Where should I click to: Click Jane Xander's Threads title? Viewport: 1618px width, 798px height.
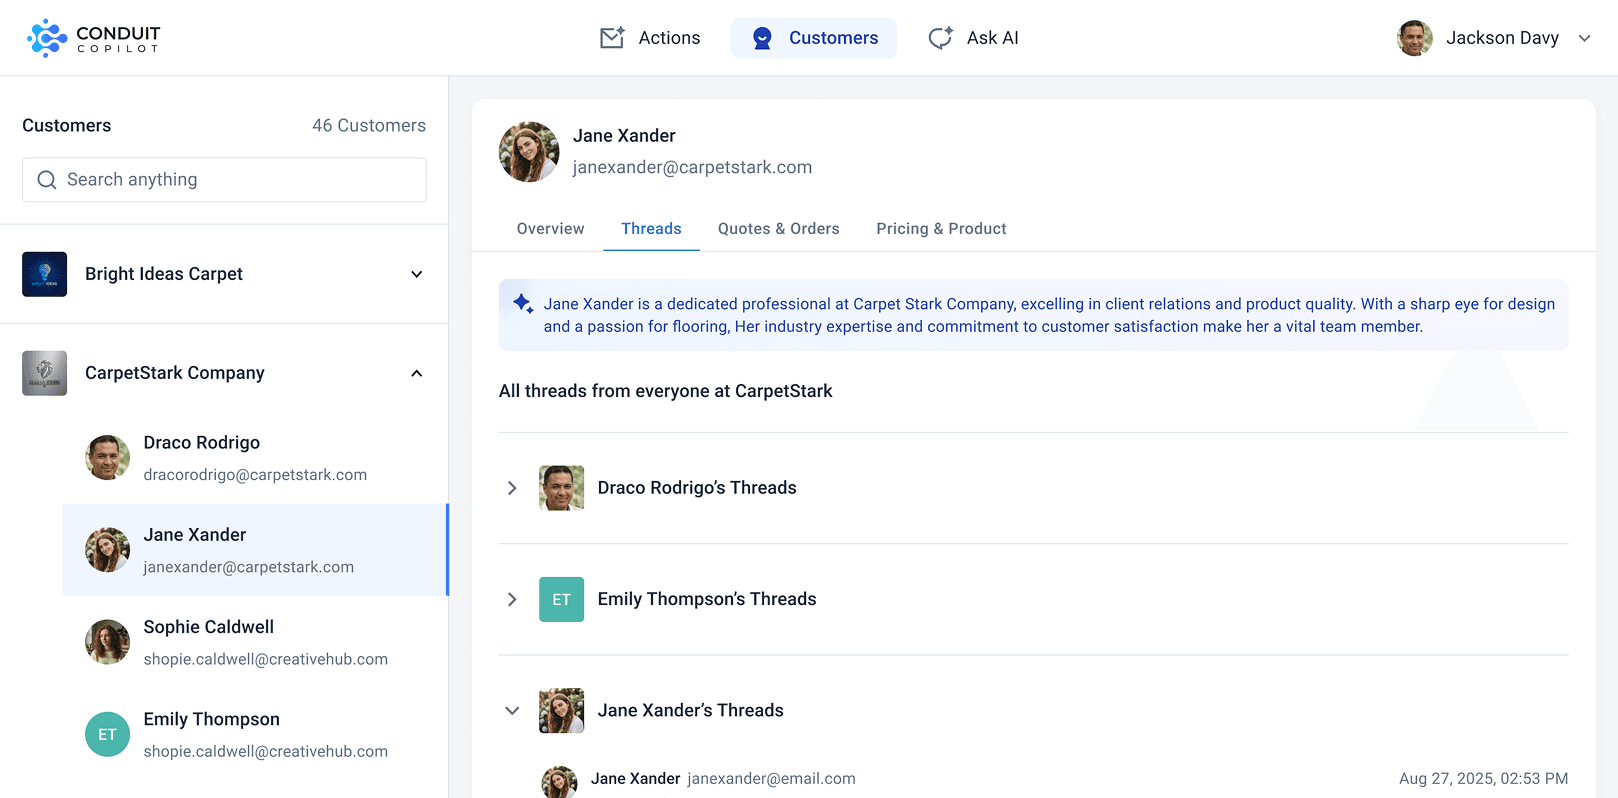(691, 710)
